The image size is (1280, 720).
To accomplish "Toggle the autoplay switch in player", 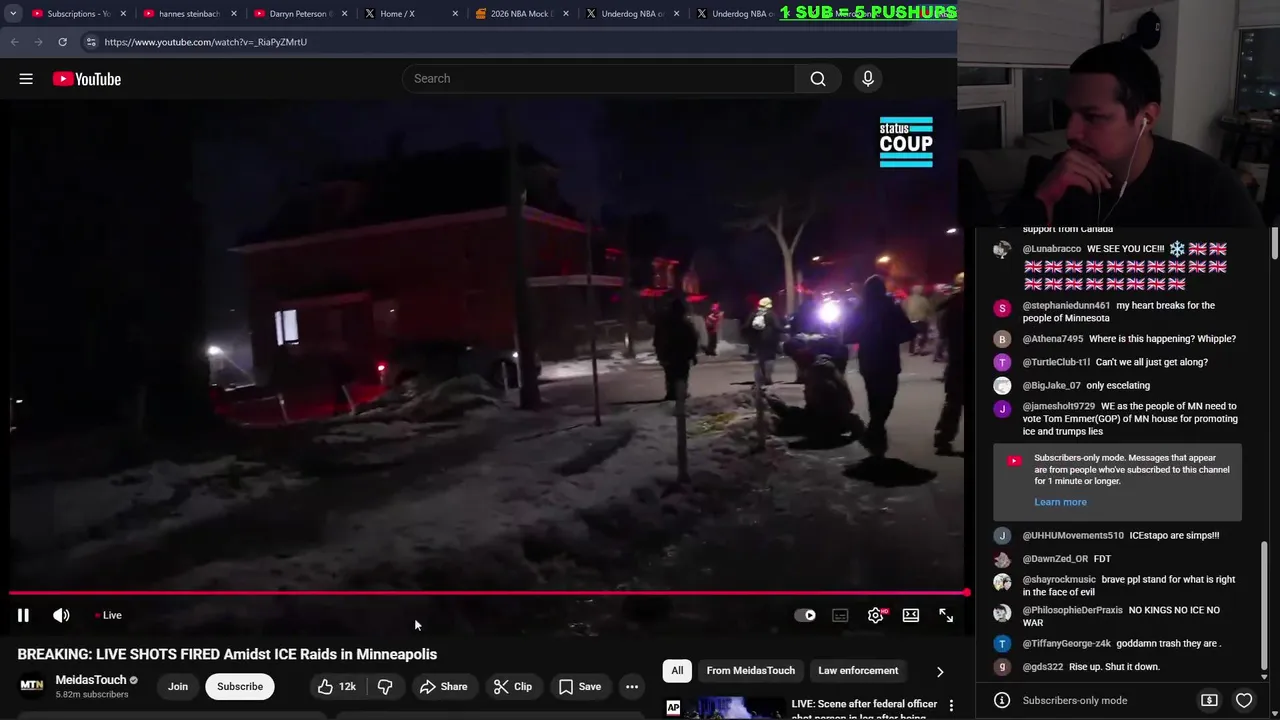I will point(805,616).
